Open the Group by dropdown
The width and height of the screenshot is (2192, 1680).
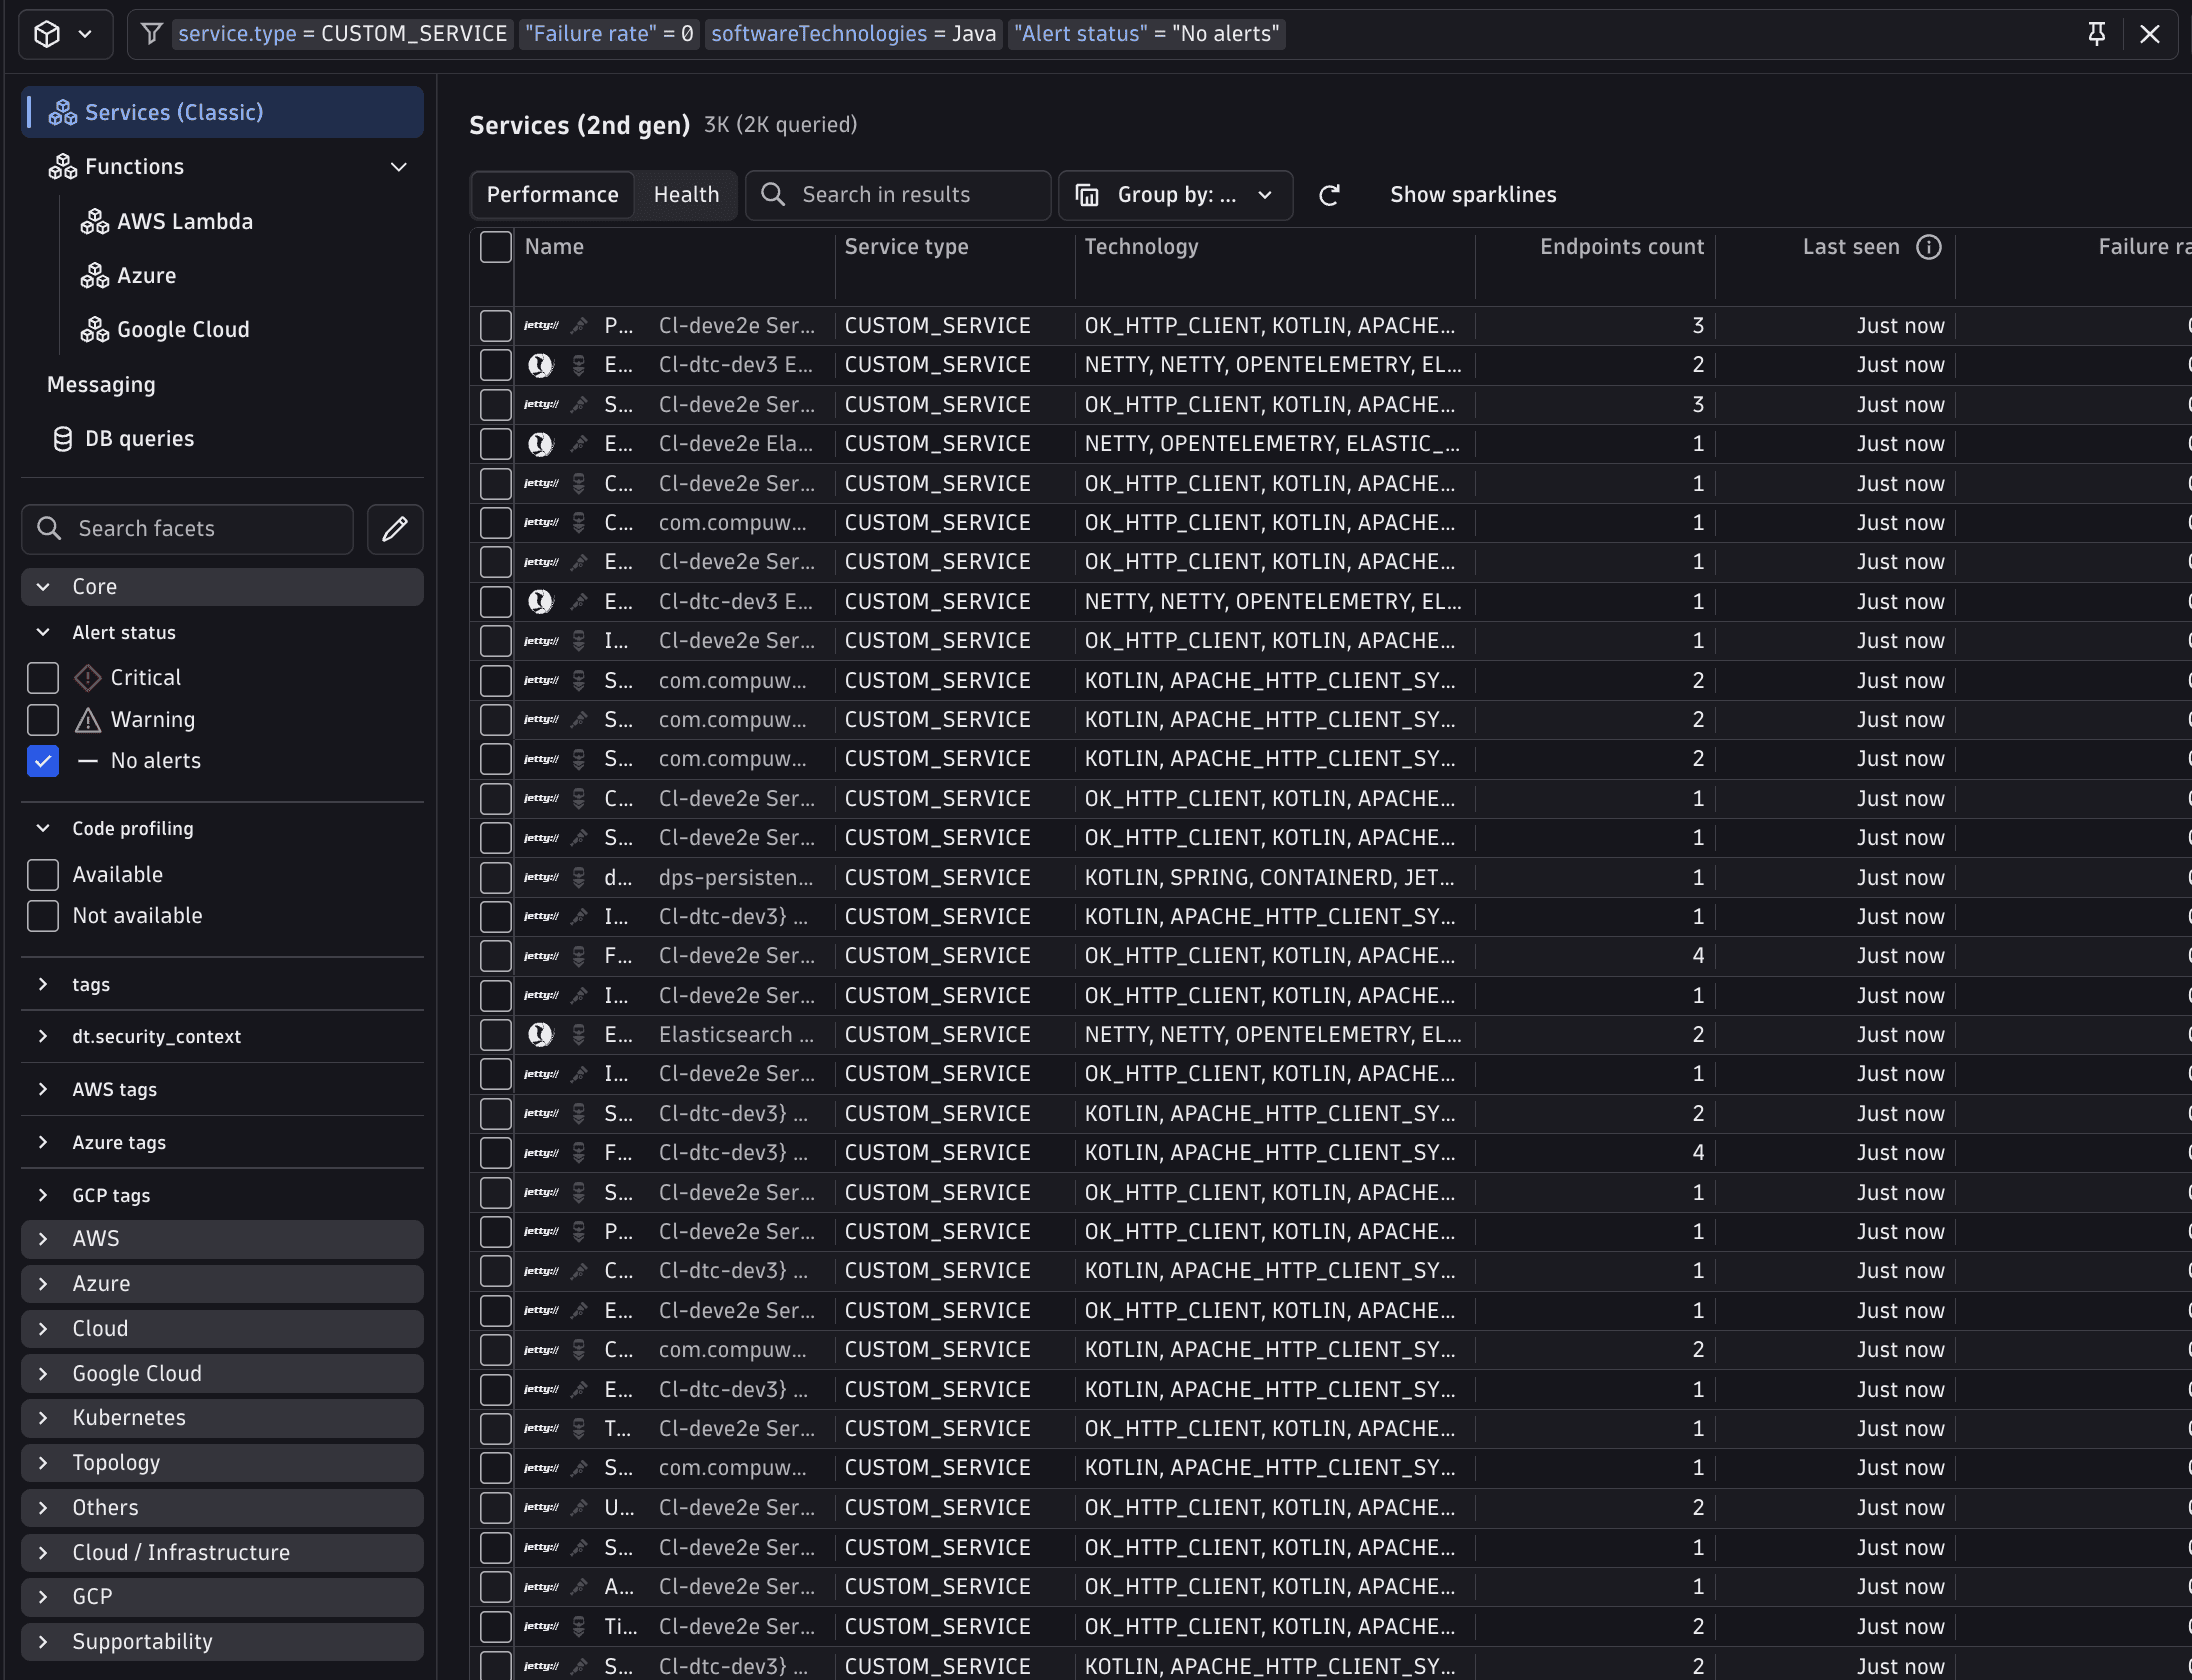1176,195
